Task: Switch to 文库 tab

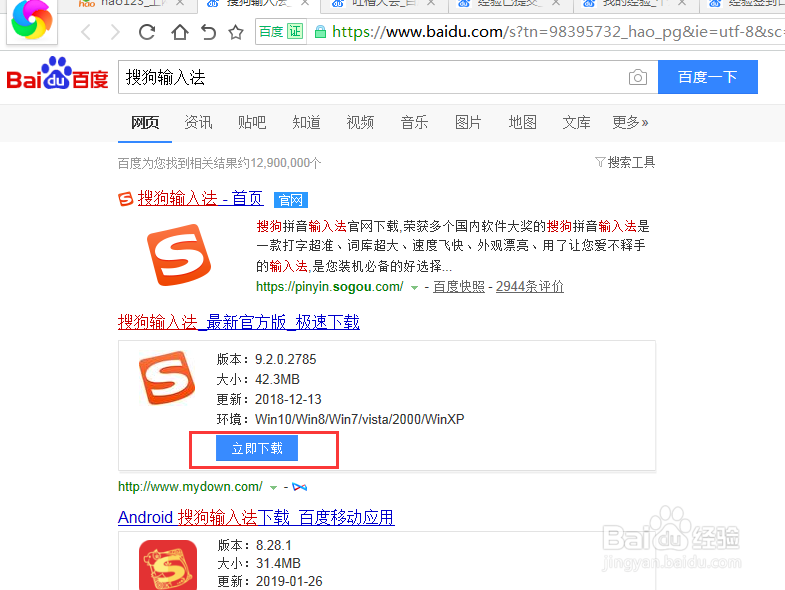Action: tap(576, 122)
